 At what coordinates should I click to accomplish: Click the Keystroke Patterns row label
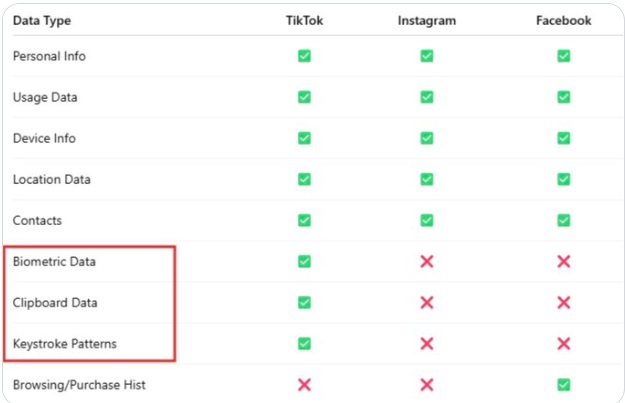65,344
